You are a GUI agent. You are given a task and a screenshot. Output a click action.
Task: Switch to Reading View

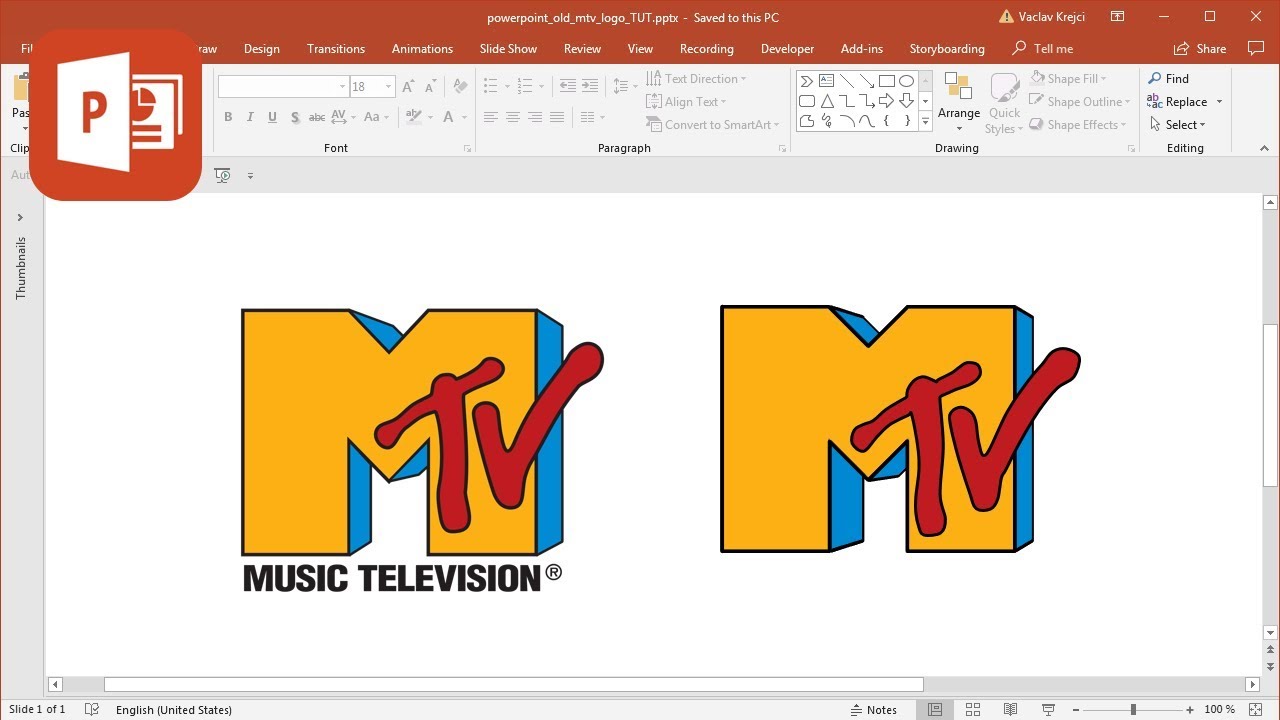pyautogui.click(x=1010, y=710)
